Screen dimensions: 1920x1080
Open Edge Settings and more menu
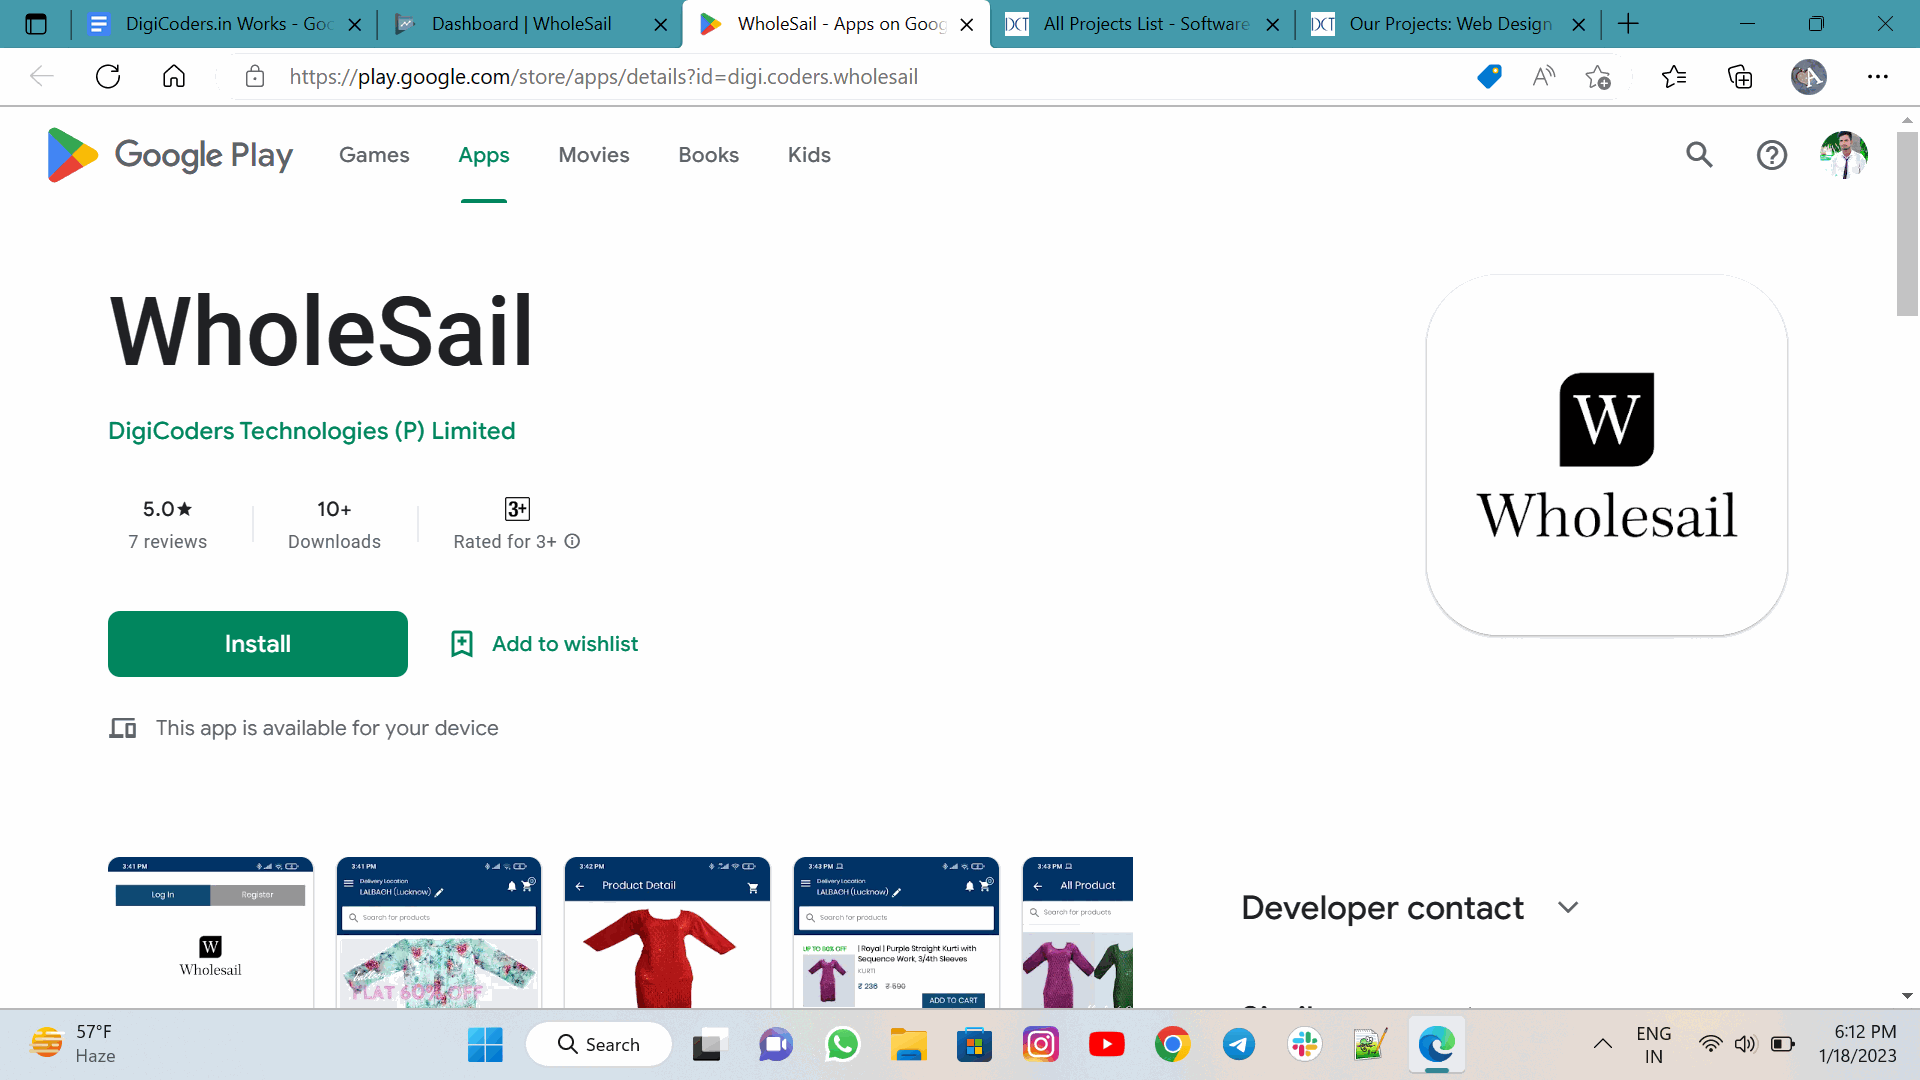[x=1877, y=77]
